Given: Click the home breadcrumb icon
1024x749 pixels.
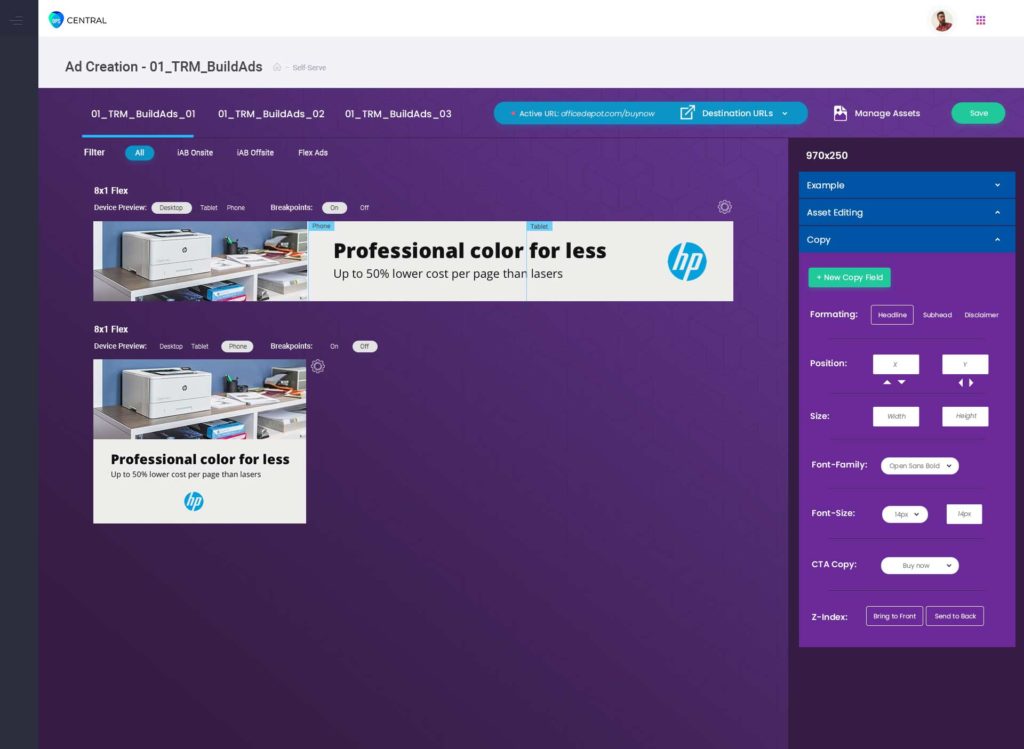Looking at the screenshot, I should (x=277, y=67).
